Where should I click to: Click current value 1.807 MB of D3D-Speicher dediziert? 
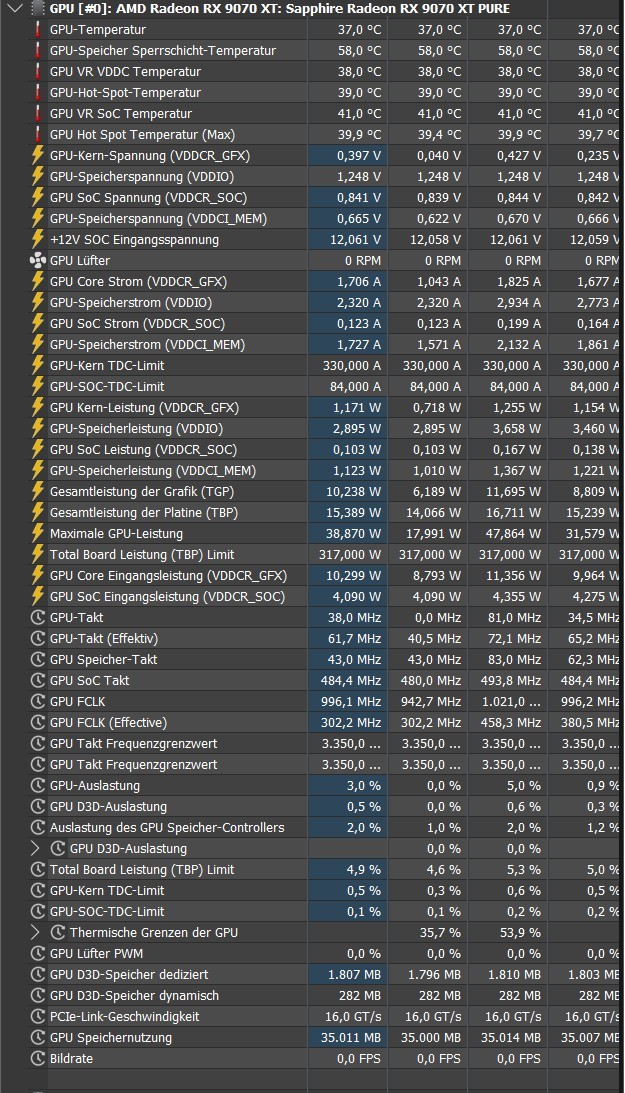coord(354,974)
